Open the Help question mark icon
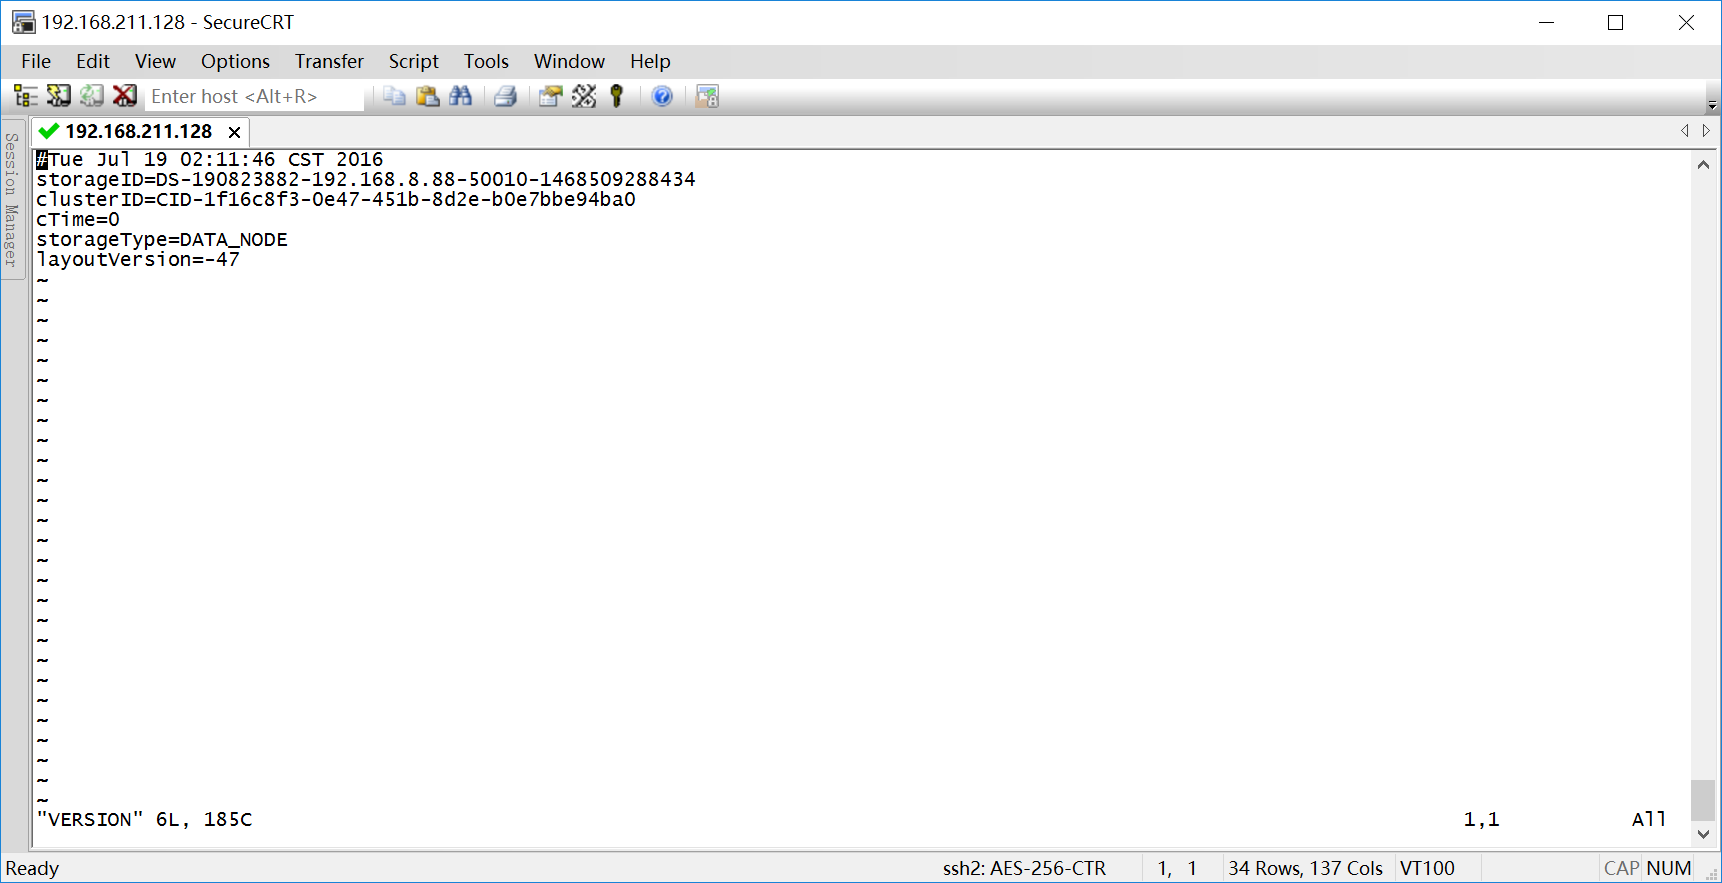 tap(662, 96)
